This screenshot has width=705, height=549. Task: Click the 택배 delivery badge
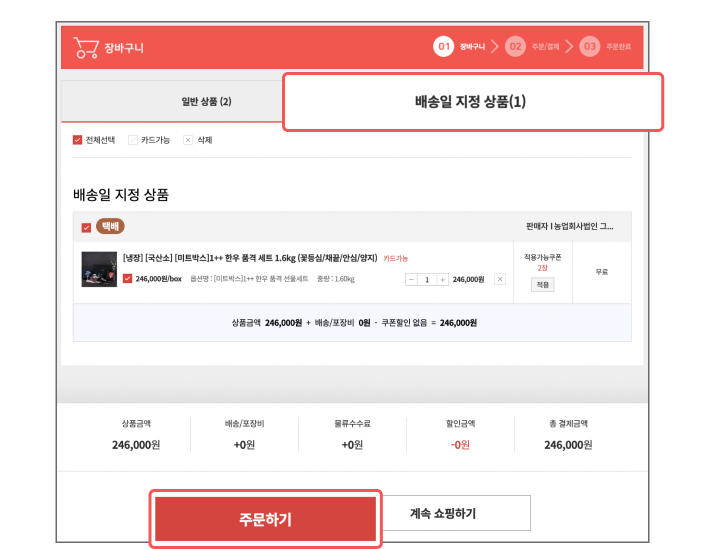point(110,226)
